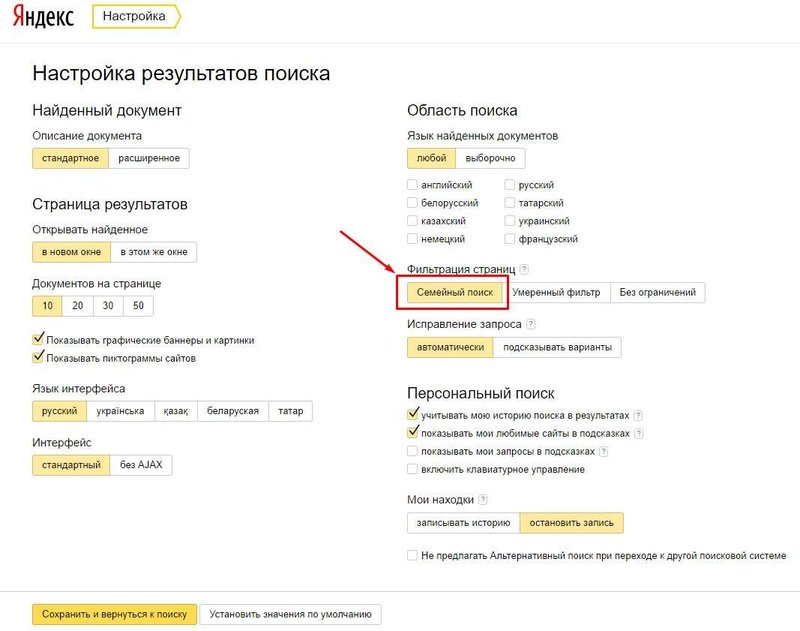Set 50 documents per page
The width and height of the screenshot is (800, 631).
click(139, 306)
